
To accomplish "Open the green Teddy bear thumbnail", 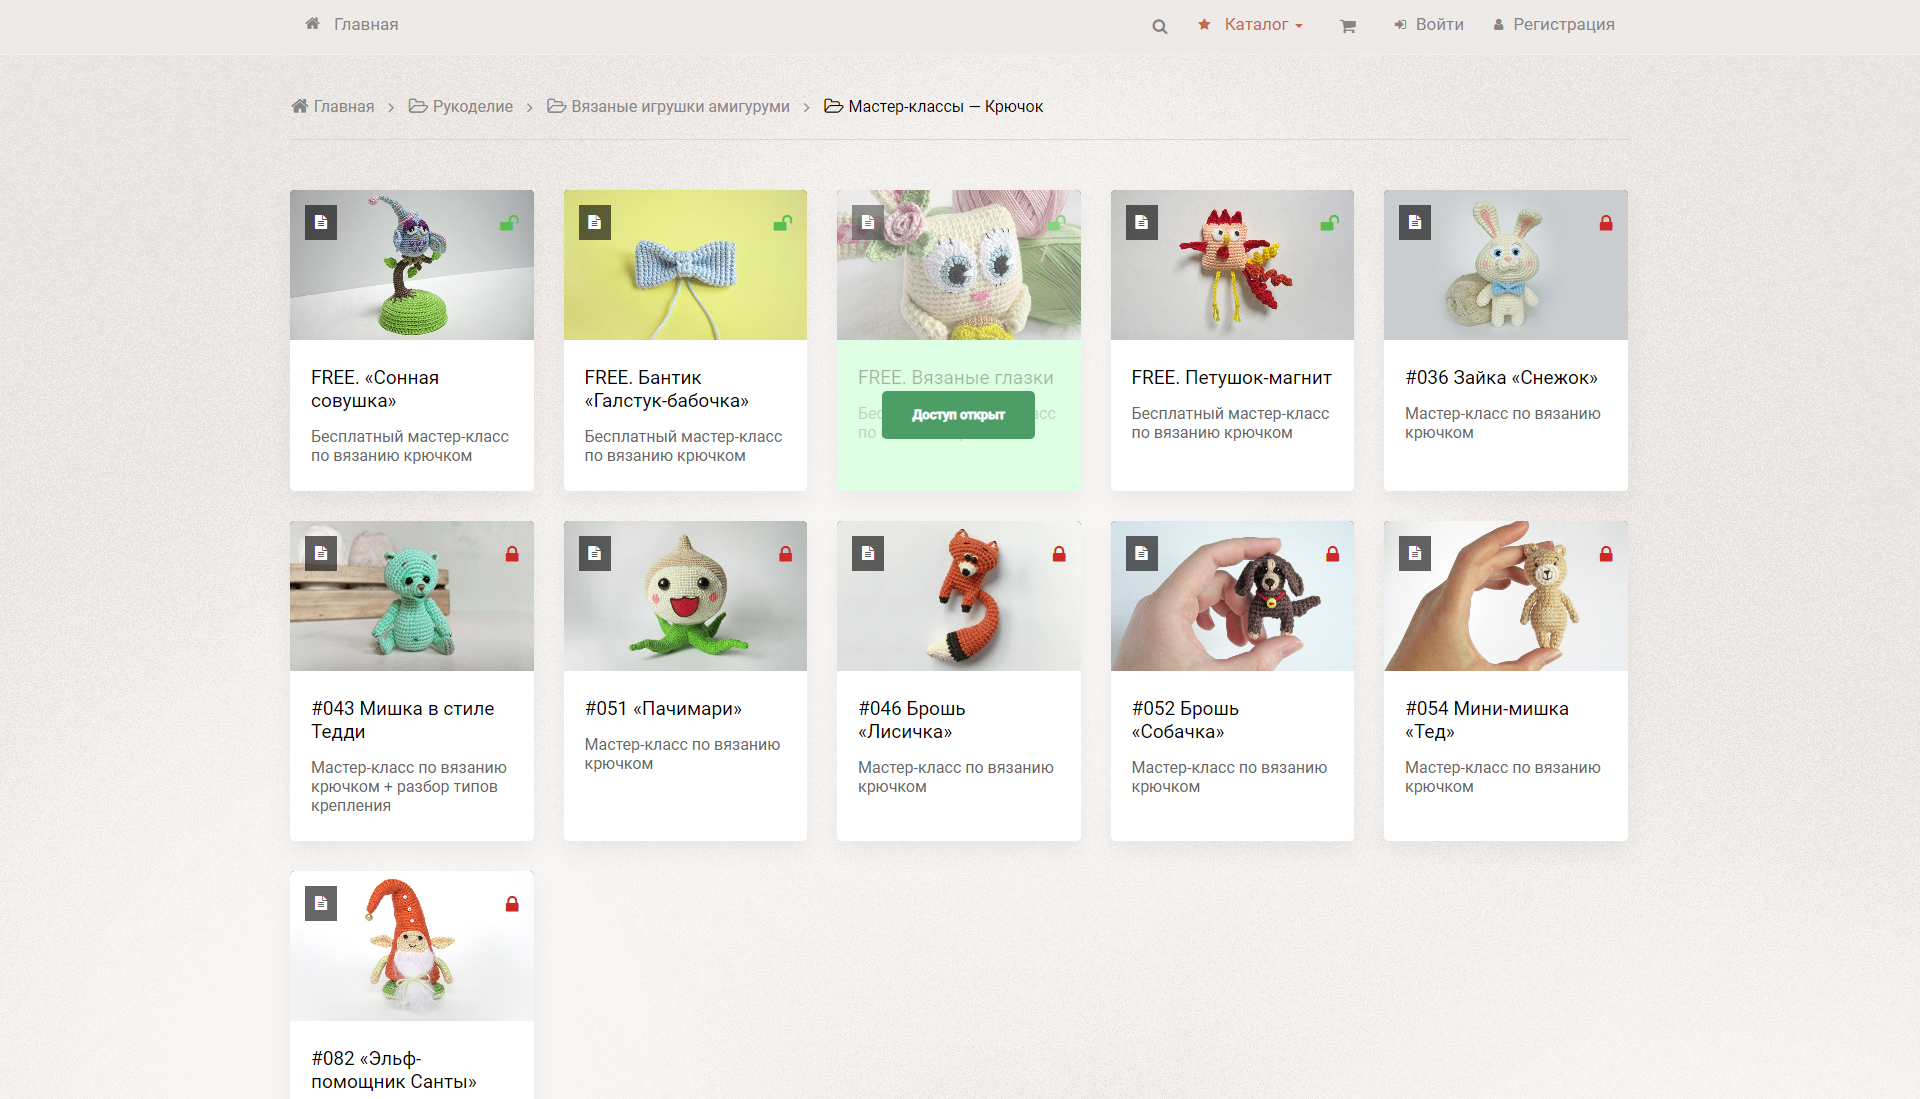I will coord(412,596).
